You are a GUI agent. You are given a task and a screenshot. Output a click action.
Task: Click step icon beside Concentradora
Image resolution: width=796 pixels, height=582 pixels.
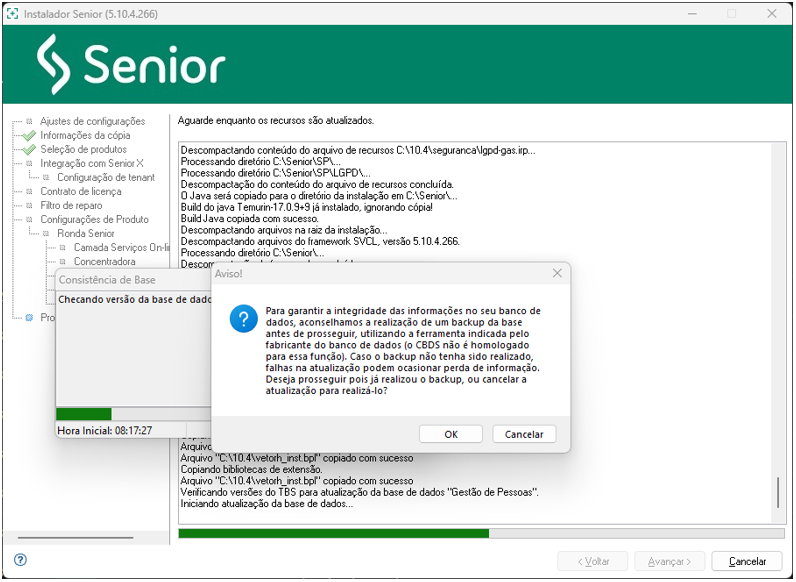click(63, 262)
